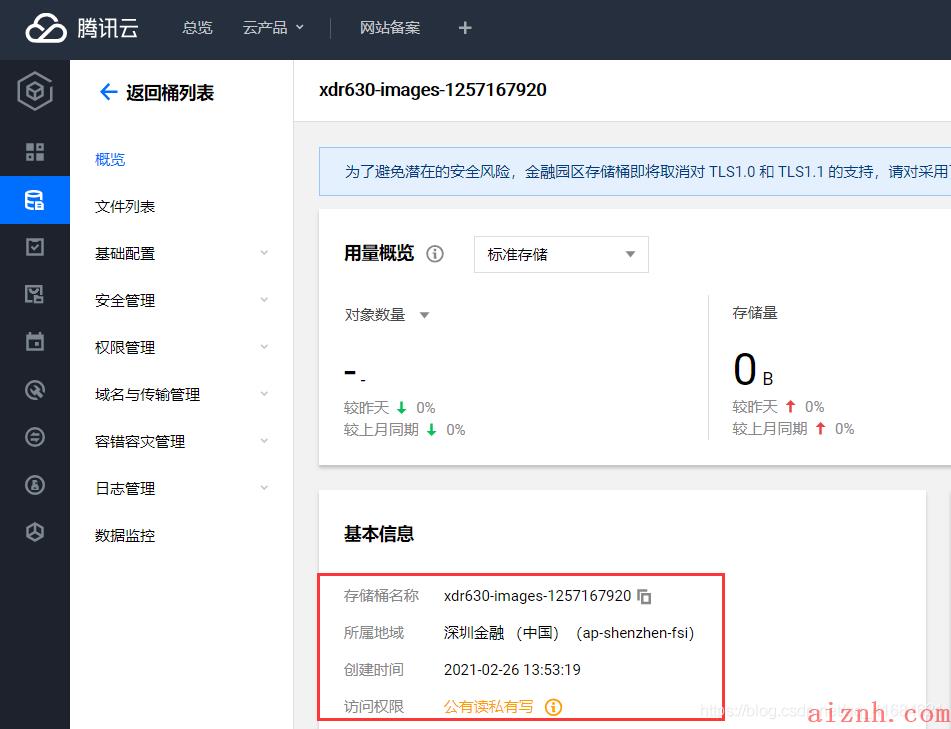Click info icon next to 公有读私有写
This screenshot has height=729, width=951.
click(553, 707)
